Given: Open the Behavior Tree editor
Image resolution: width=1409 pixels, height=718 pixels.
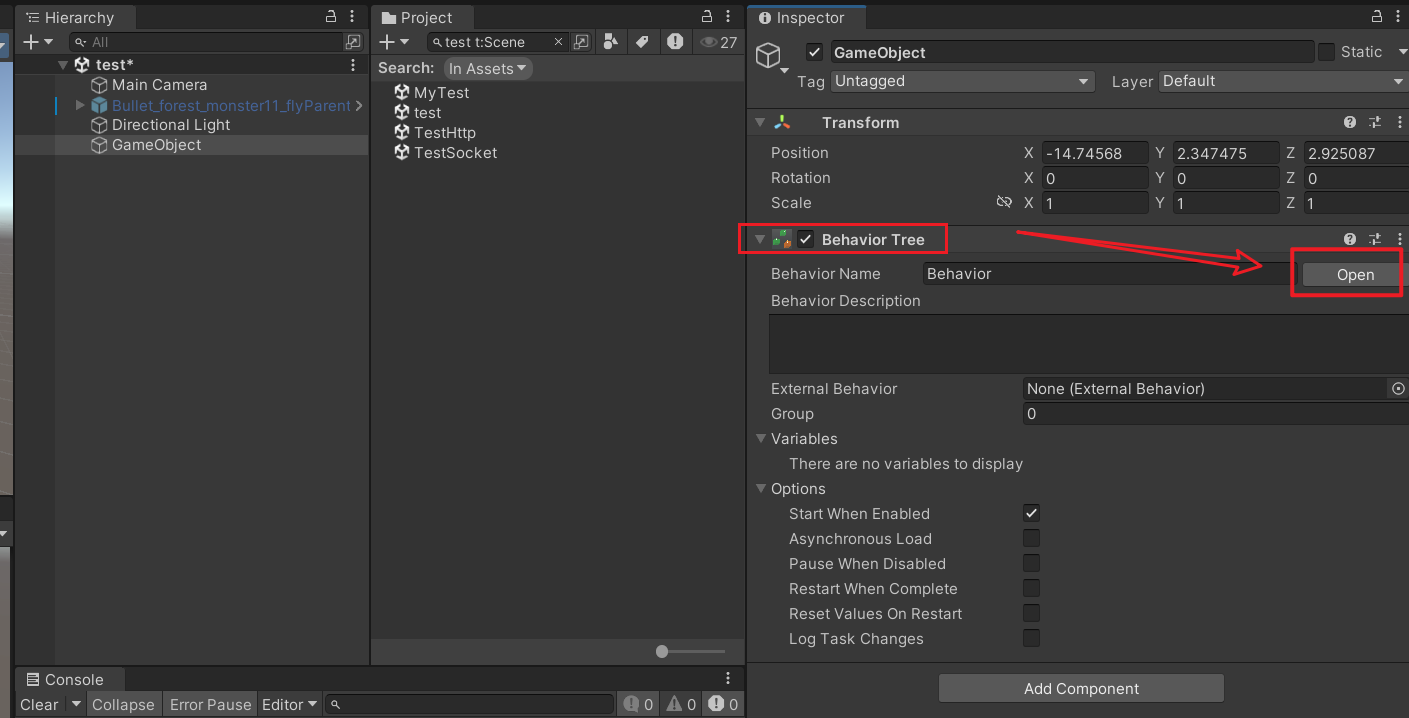Looking at the screenshot, I should coord(1355,275).
